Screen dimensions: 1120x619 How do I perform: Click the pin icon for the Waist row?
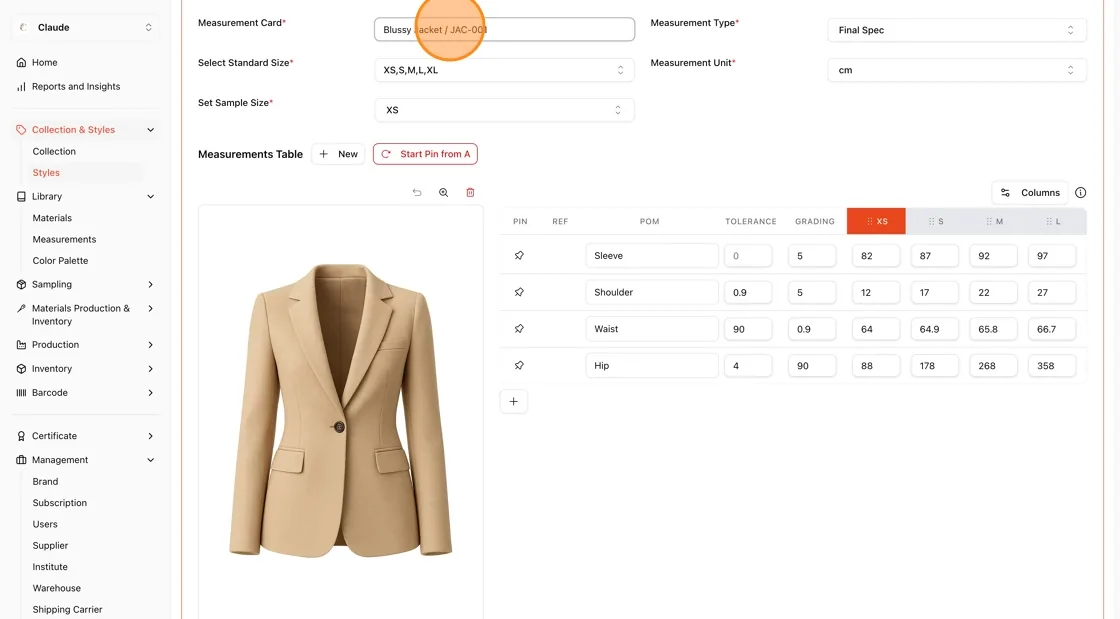click(x=519, y=329)
